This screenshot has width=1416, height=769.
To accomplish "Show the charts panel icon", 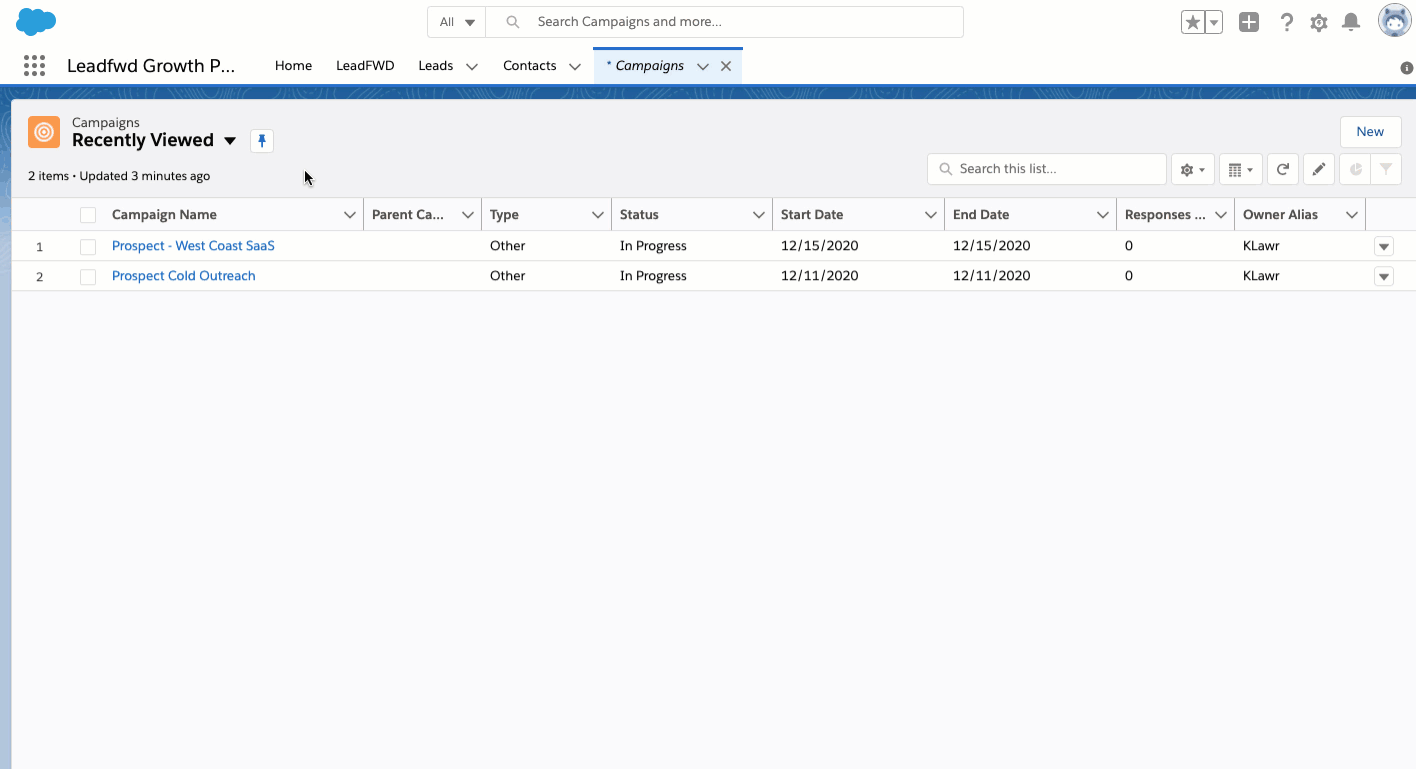I will point(1355,170).
